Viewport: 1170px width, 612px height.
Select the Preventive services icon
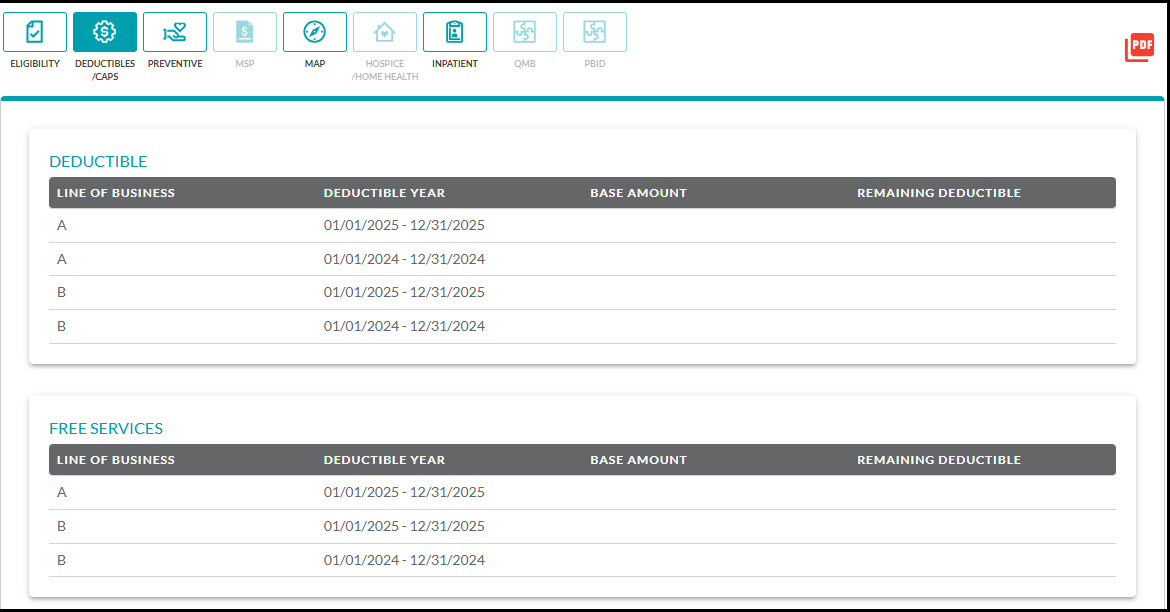pos(174,31)
